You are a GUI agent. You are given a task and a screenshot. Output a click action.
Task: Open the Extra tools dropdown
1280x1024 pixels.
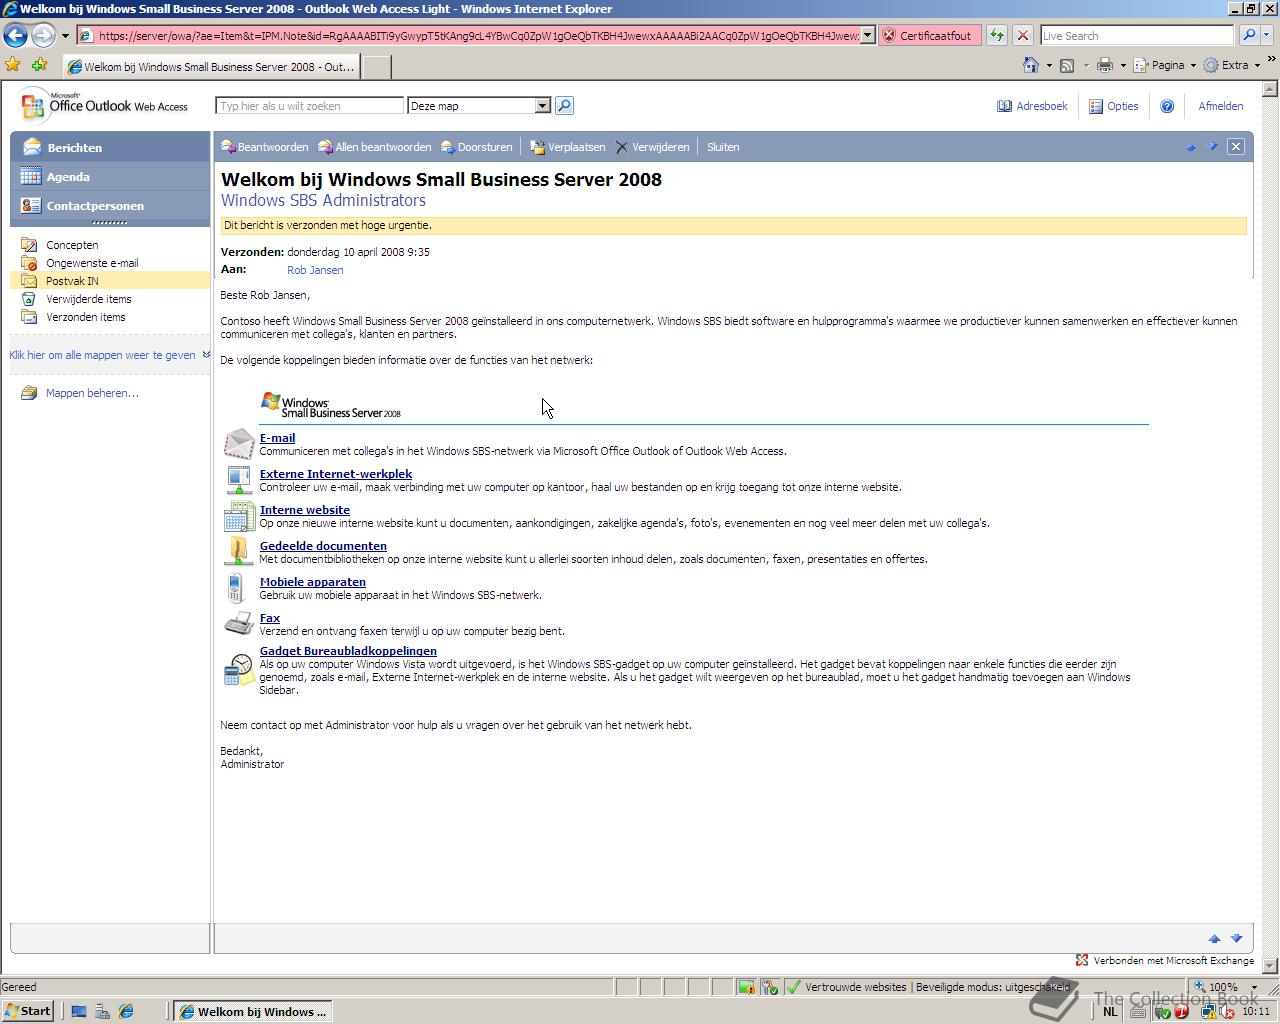pos(1232,65)
